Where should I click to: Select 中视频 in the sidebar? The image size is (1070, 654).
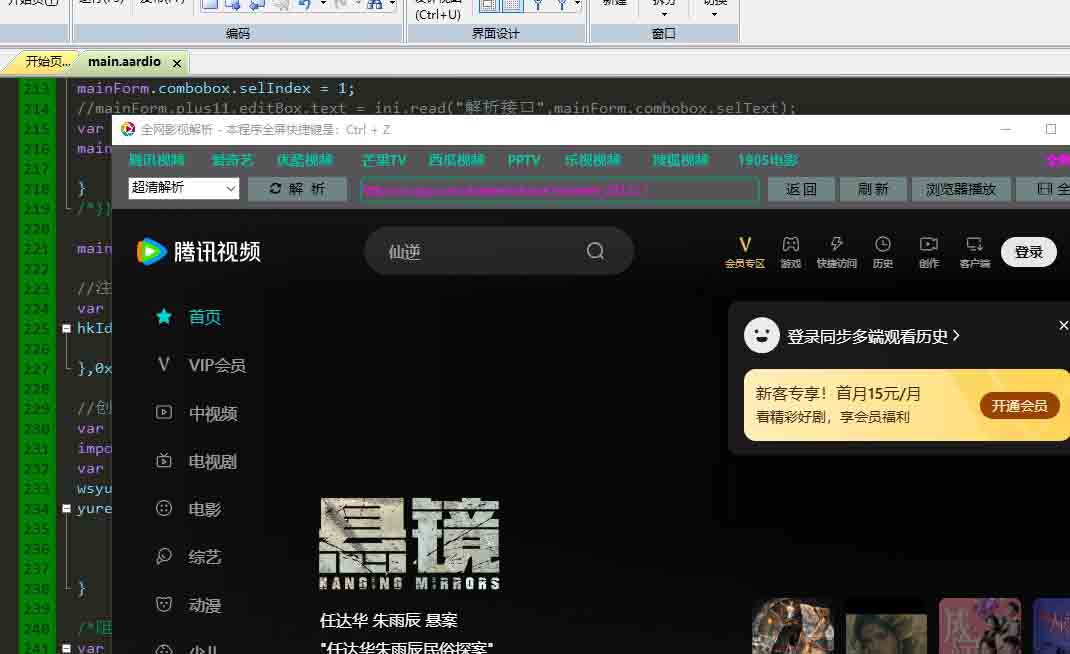point(213,414)
